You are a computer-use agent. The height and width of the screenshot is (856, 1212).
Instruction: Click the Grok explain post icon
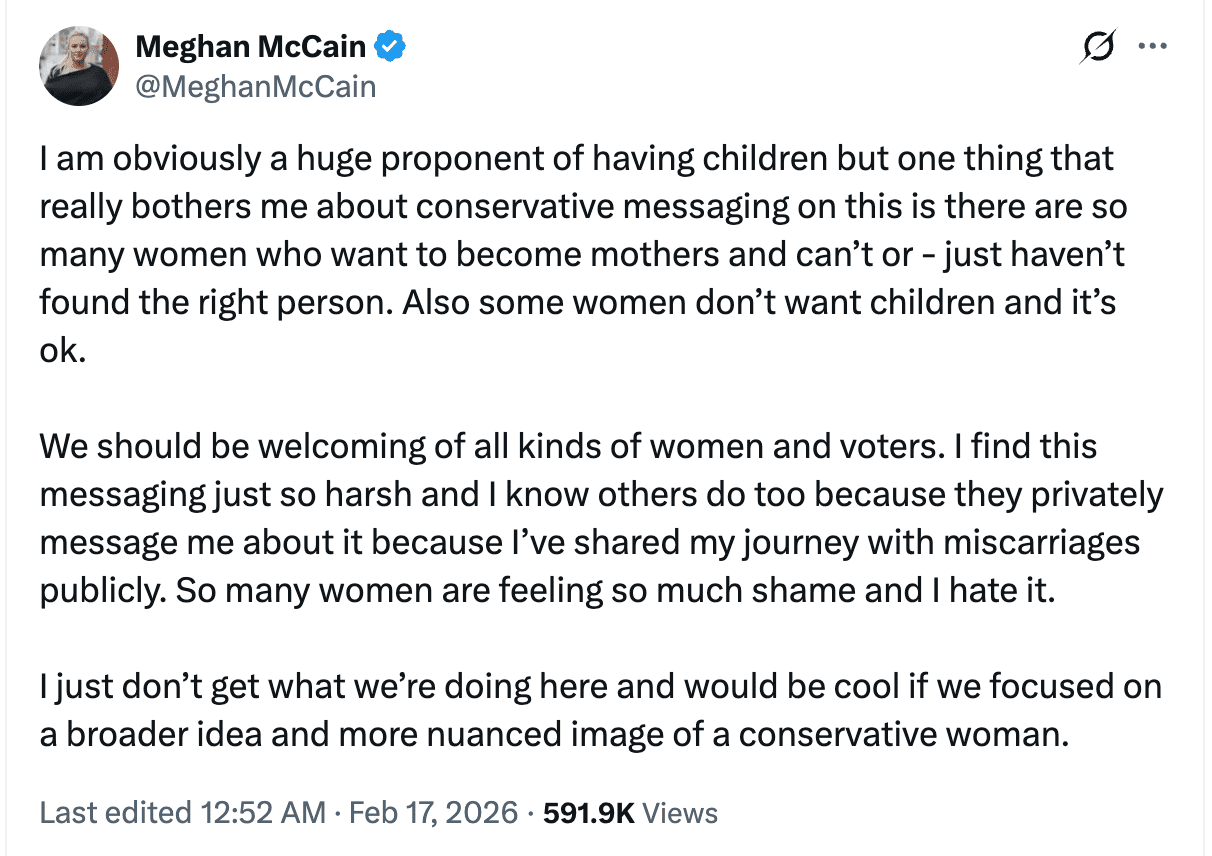tap(1097, 47)
